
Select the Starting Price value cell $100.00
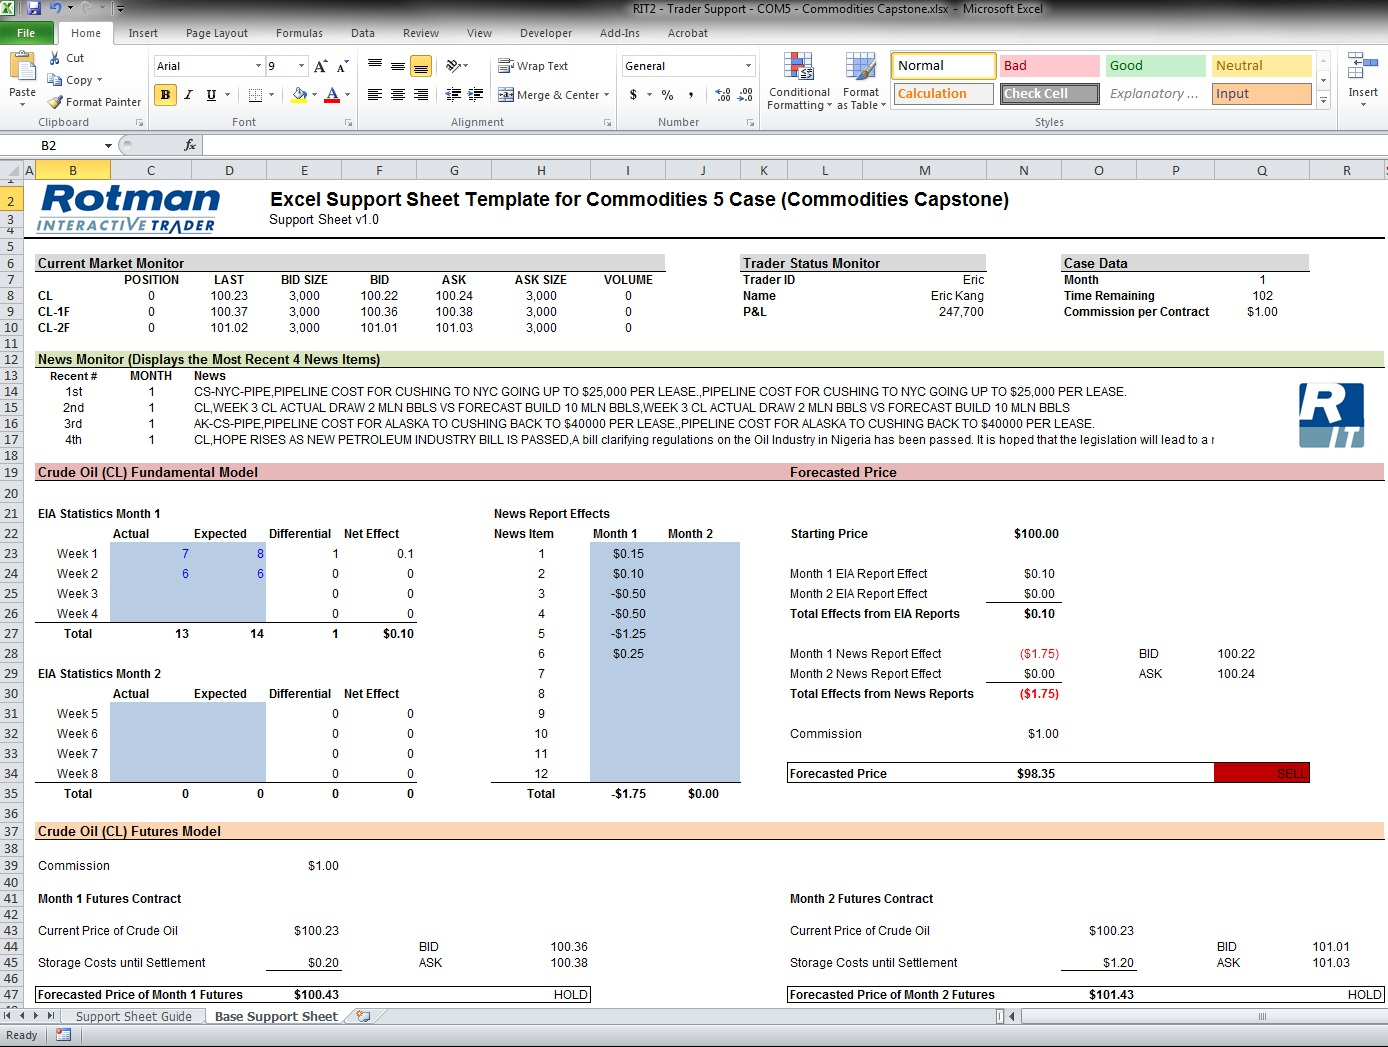tap(1036, 534)
